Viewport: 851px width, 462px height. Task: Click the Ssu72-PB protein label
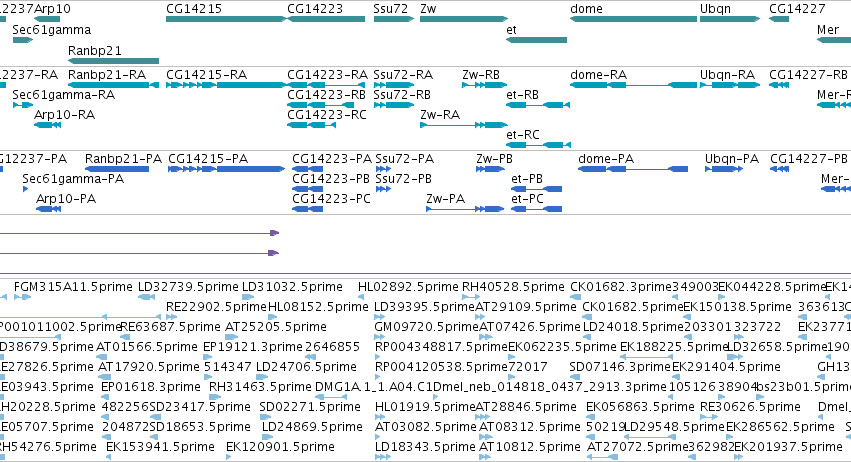(404, 179)
